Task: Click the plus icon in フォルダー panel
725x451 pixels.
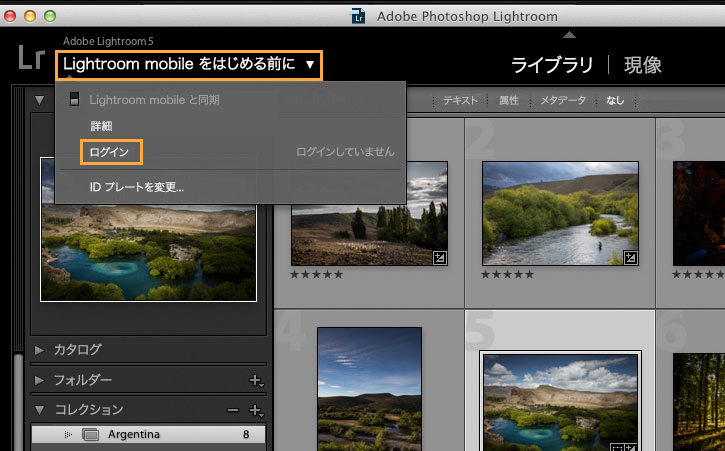Action: coord(256,381)
